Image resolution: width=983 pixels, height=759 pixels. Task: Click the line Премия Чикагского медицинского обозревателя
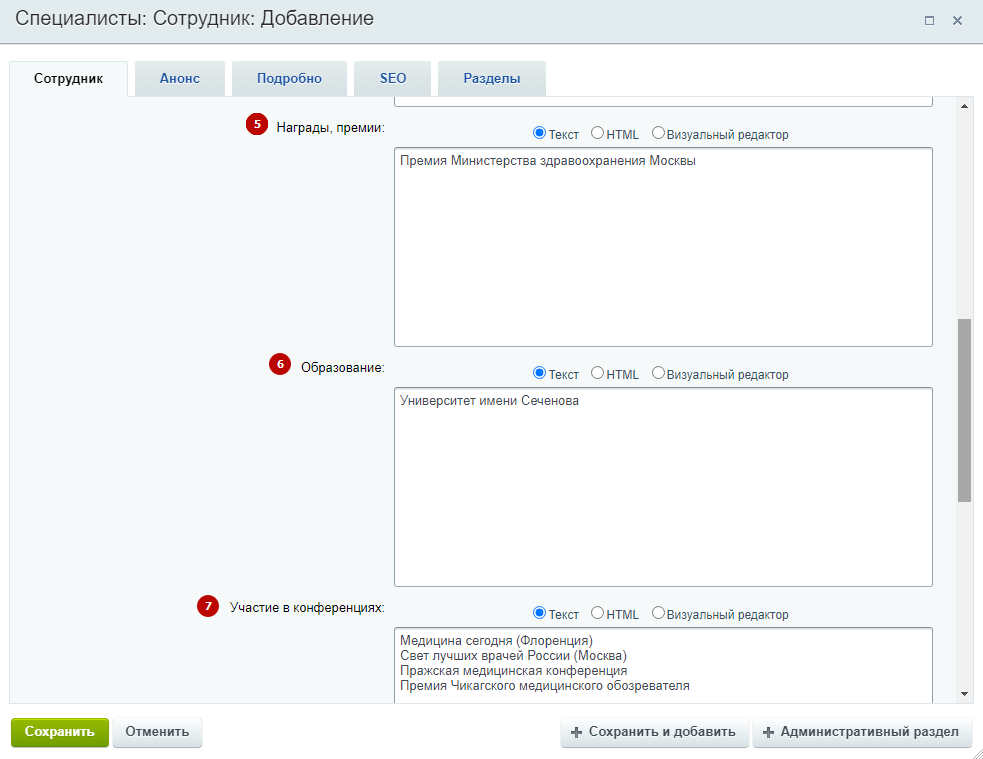[x=545, y=686]
